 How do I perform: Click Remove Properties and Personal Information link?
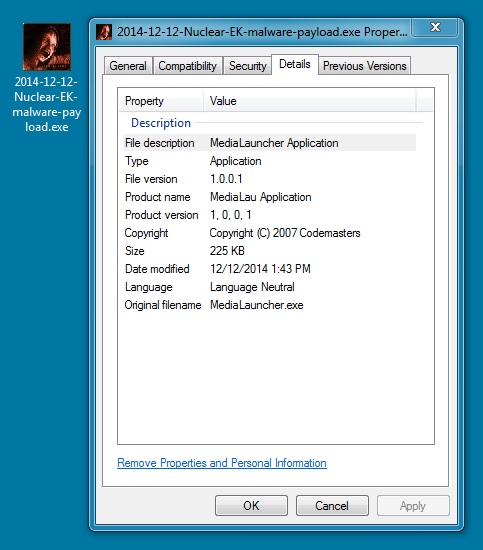click(222, 463)
